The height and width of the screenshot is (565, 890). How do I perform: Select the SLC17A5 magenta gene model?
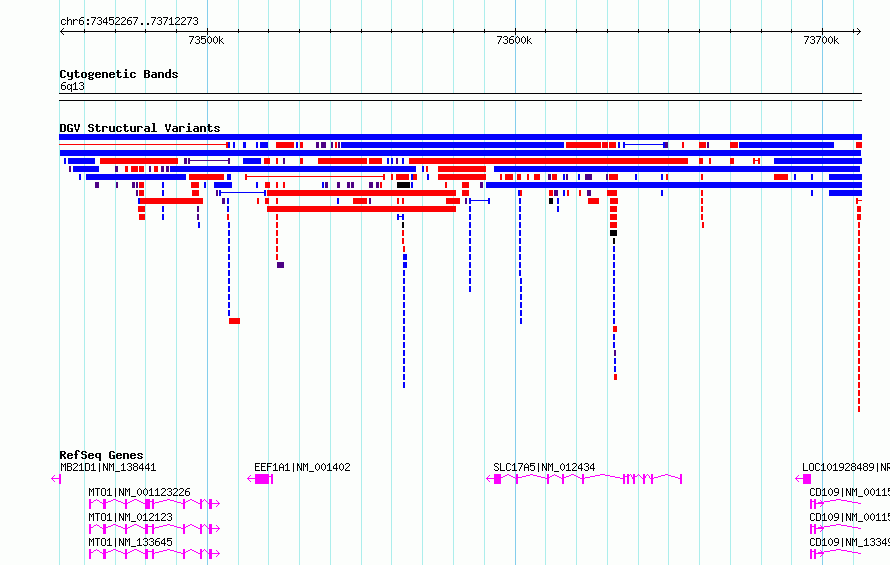pos(584,479)
